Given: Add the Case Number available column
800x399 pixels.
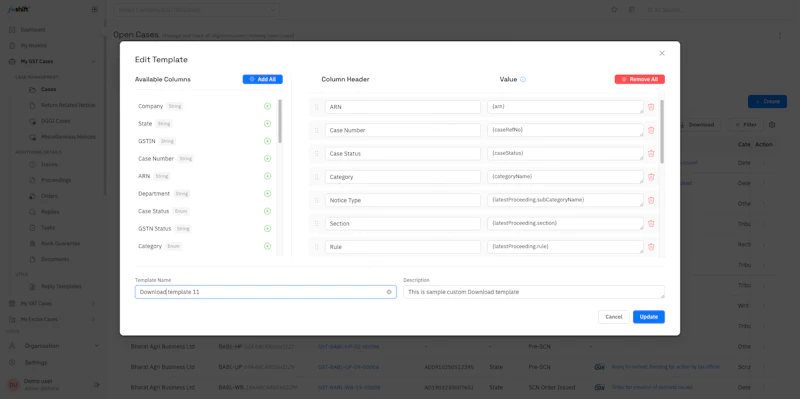Looking at the screenshot, I should [267, 159].
